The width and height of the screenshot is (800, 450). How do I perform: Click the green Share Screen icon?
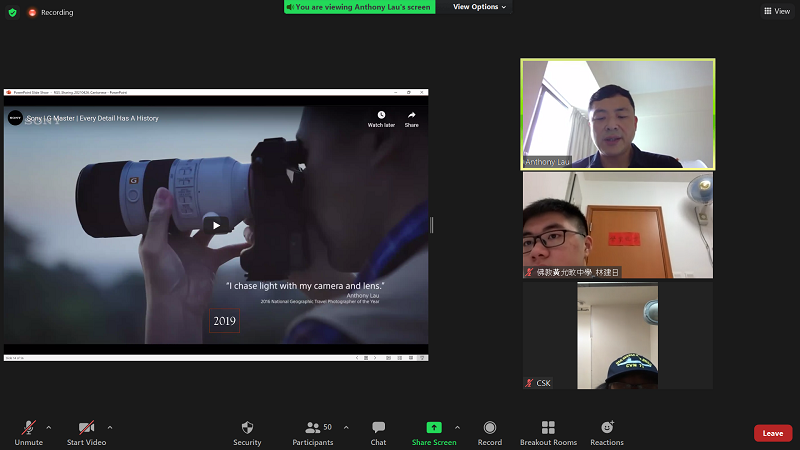coord(434,428)
